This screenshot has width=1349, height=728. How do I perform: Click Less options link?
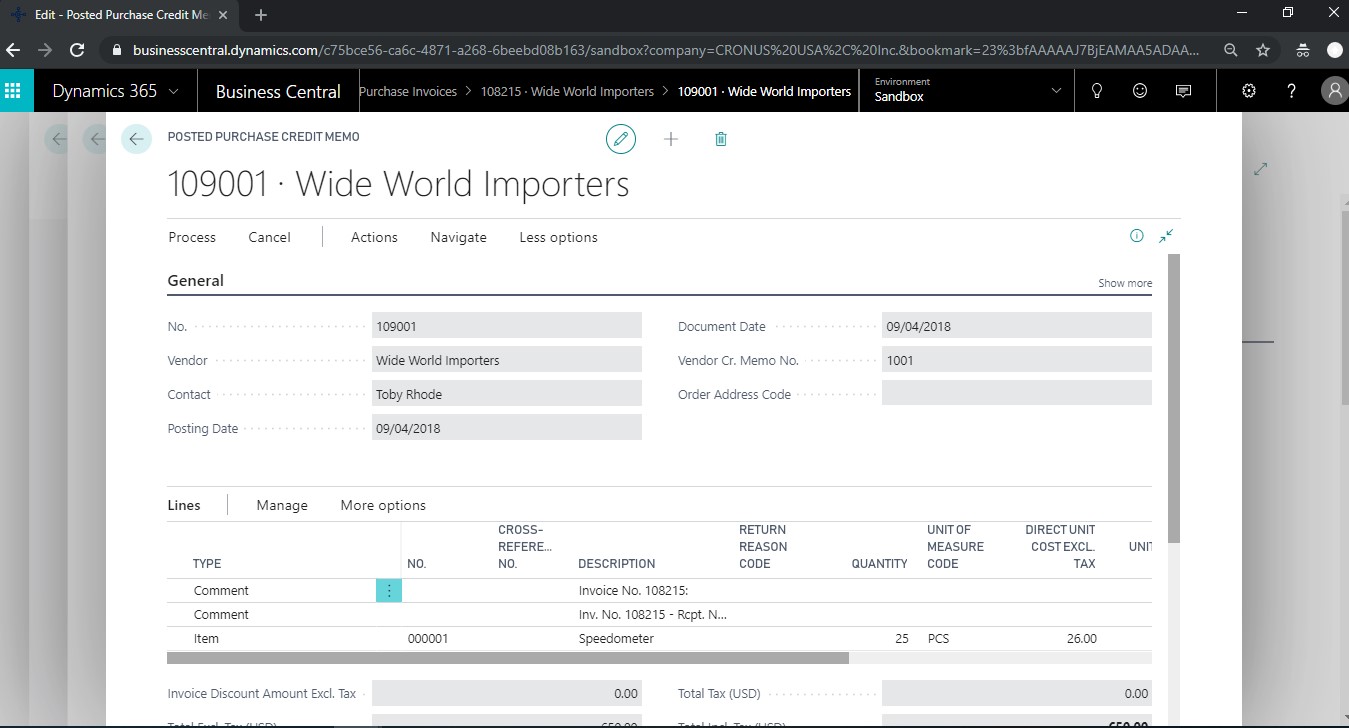coord(558,237)
